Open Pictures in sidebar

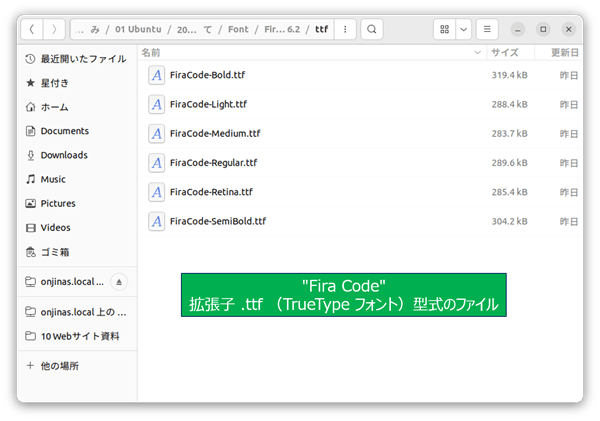77,204
